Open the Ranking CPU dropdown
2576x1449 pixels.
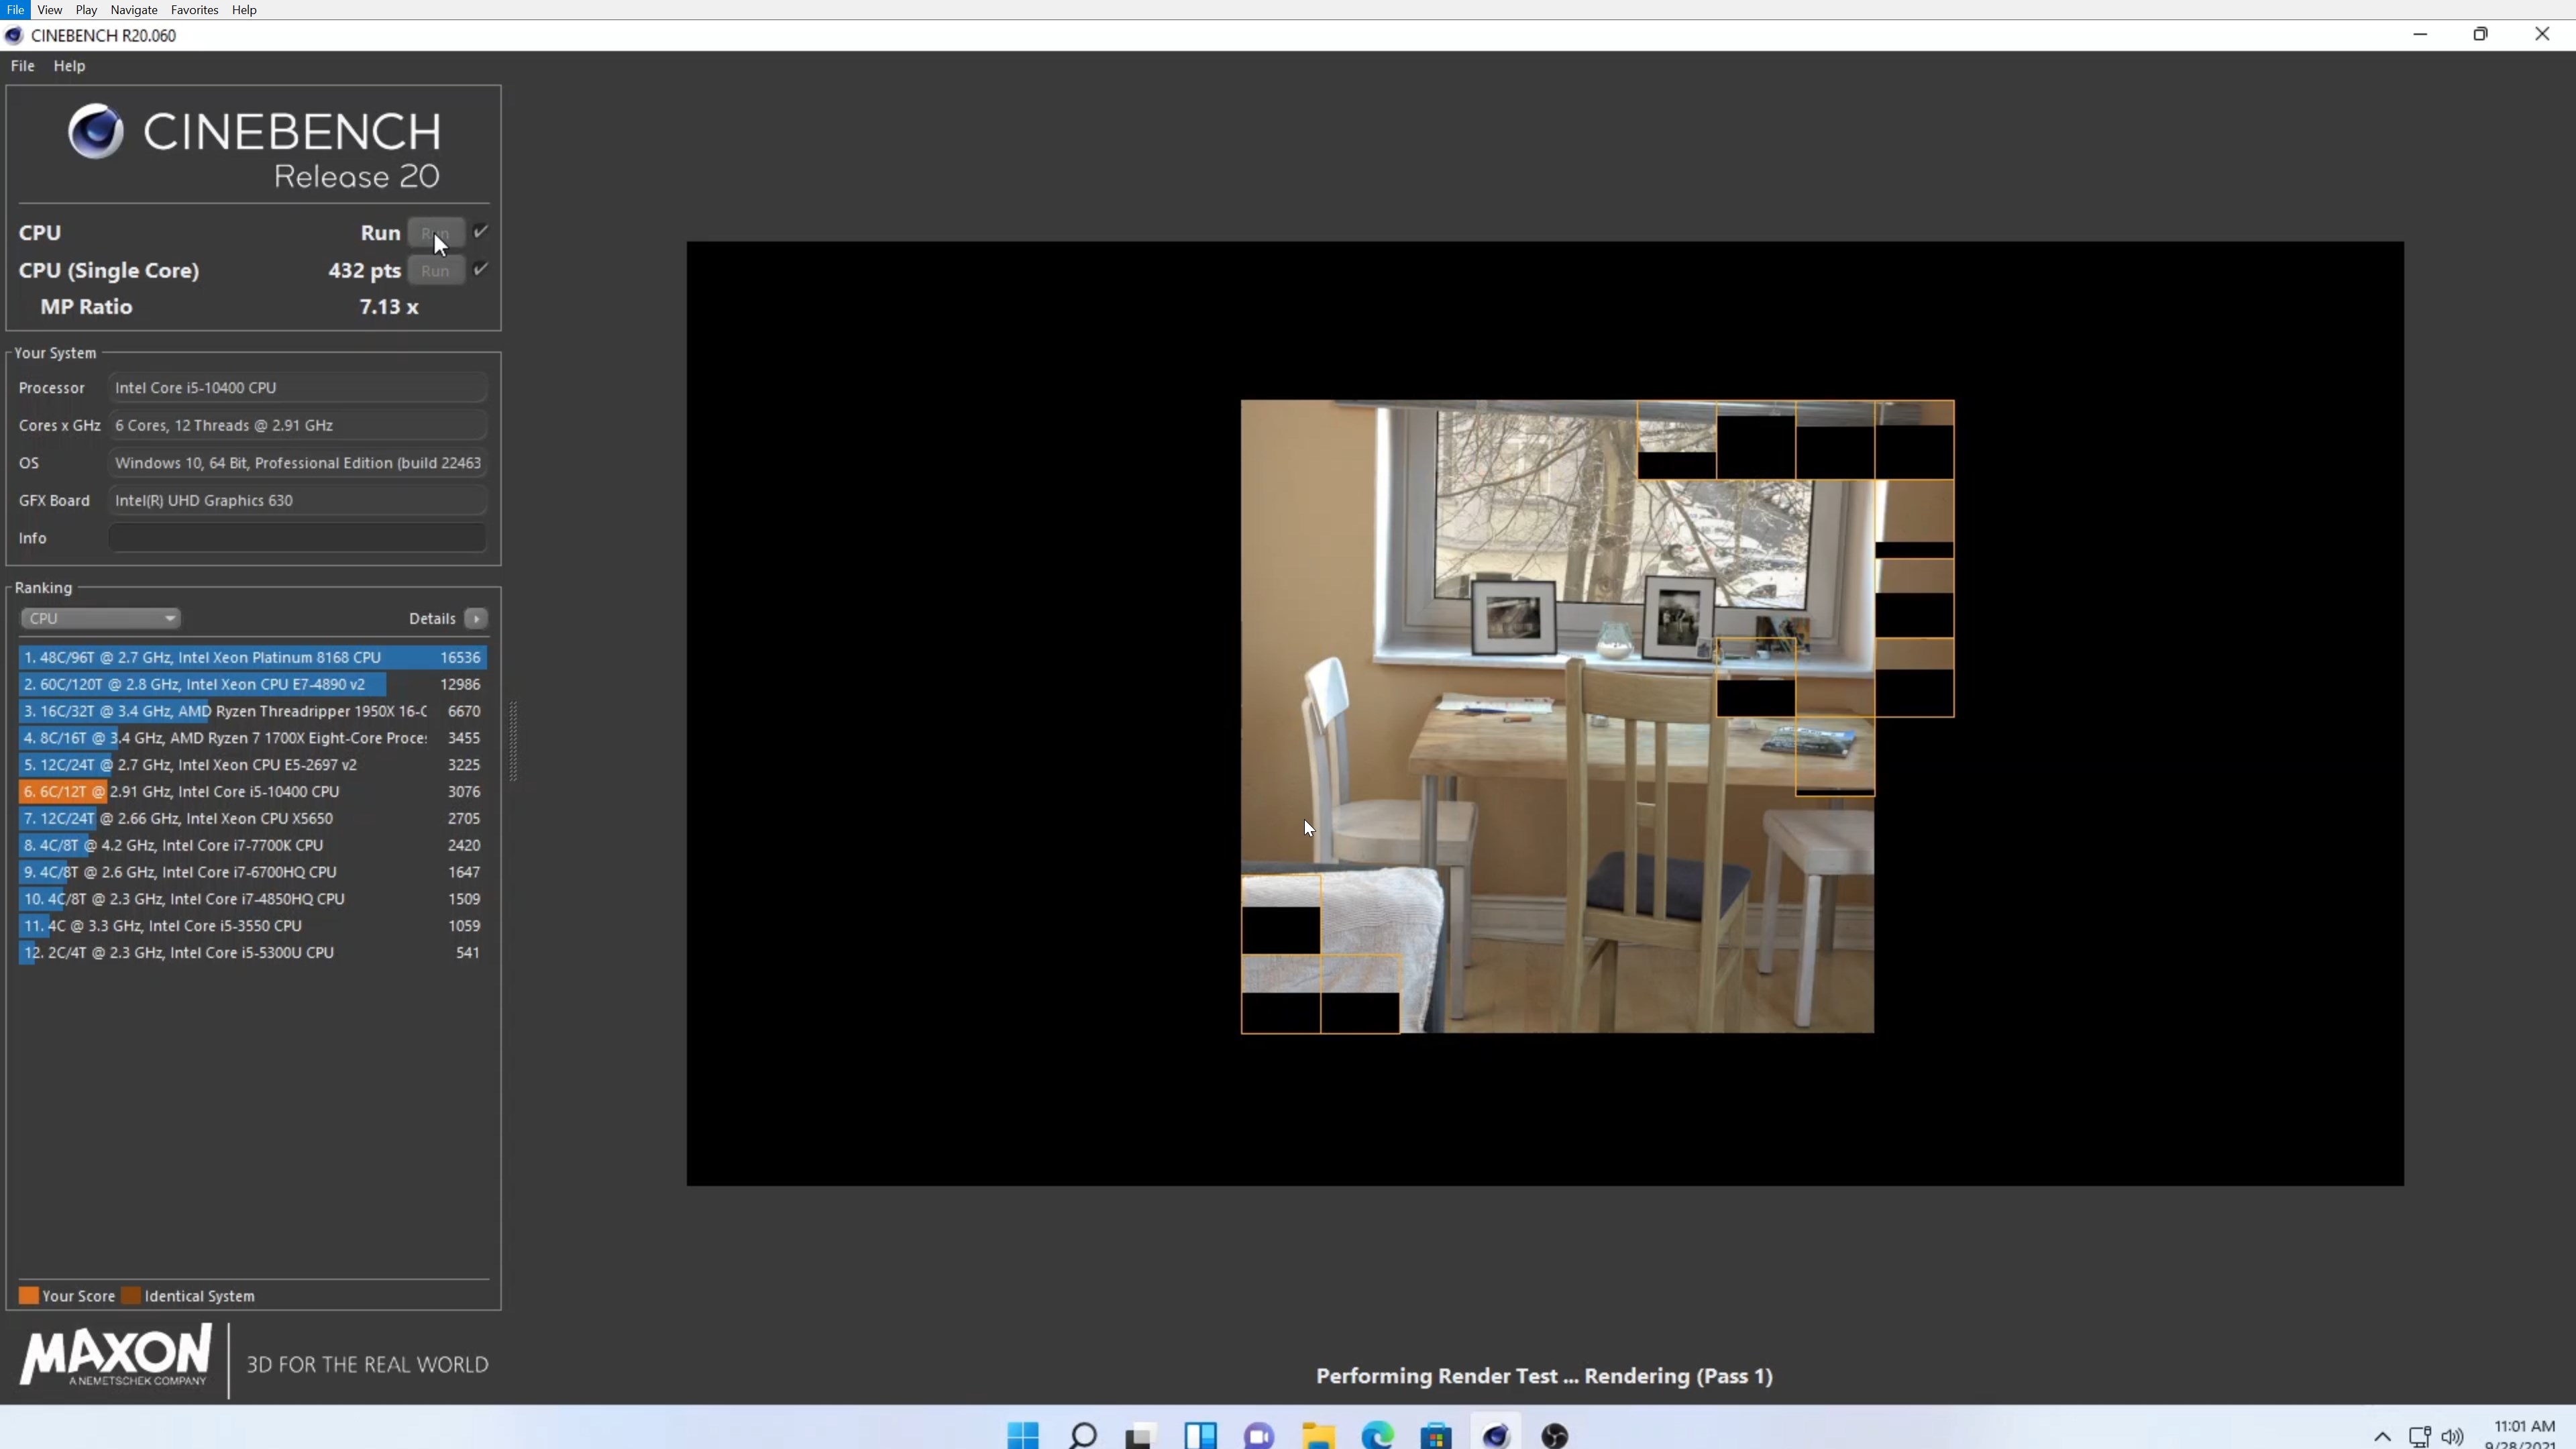100,619
